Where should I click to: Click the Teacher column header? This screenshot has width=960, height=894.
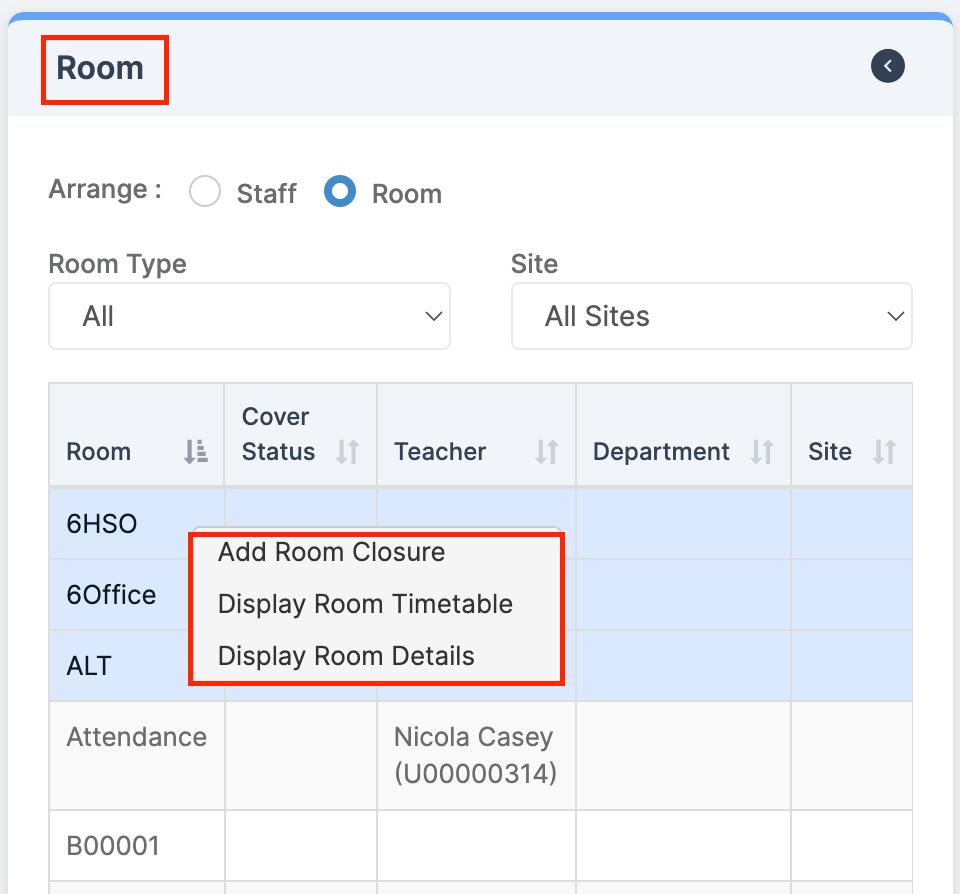point(476,435)
